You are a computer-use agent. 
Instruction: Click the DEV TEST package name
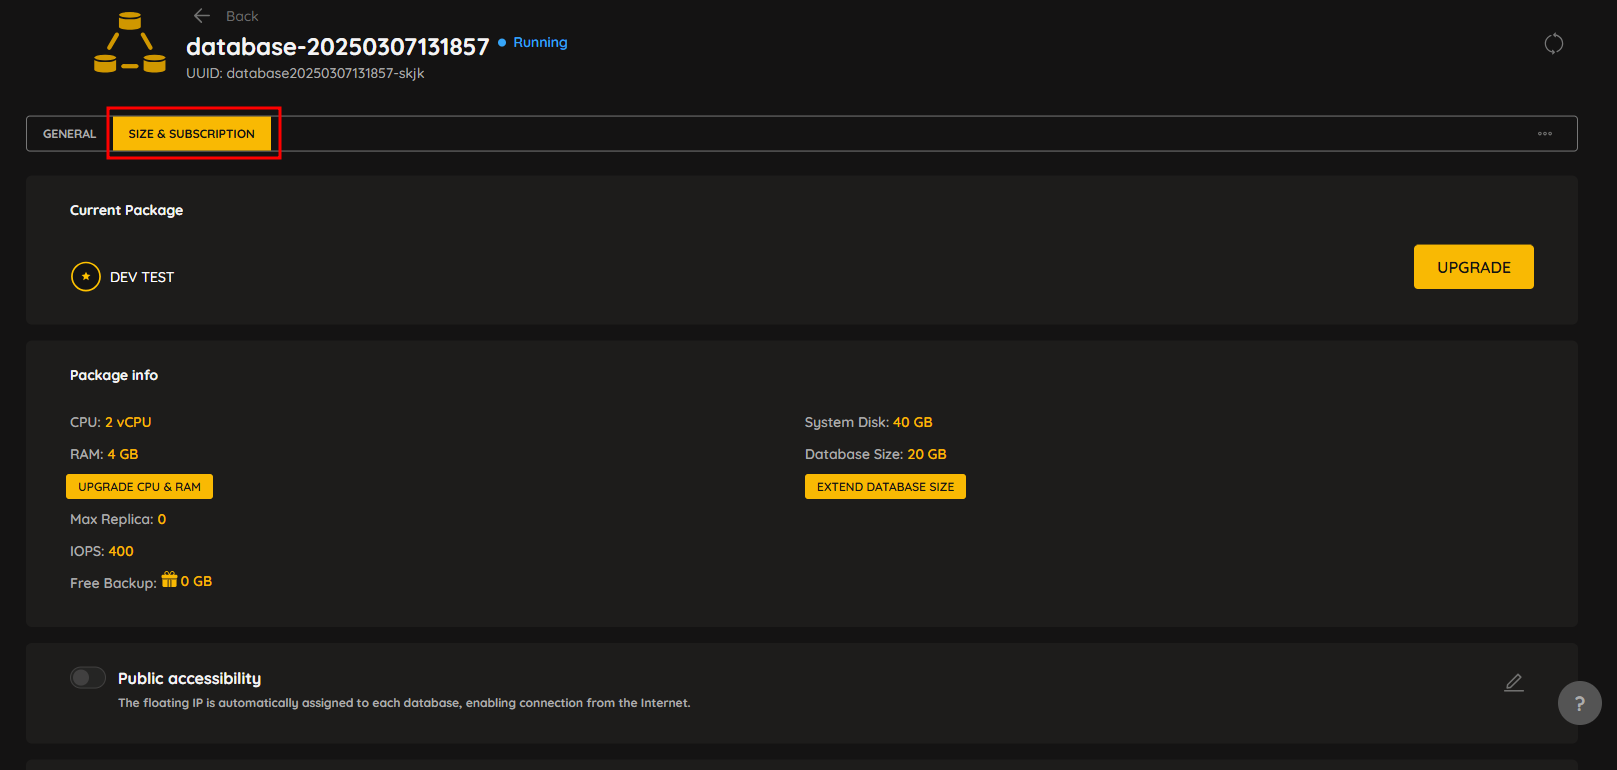(142, 277)
